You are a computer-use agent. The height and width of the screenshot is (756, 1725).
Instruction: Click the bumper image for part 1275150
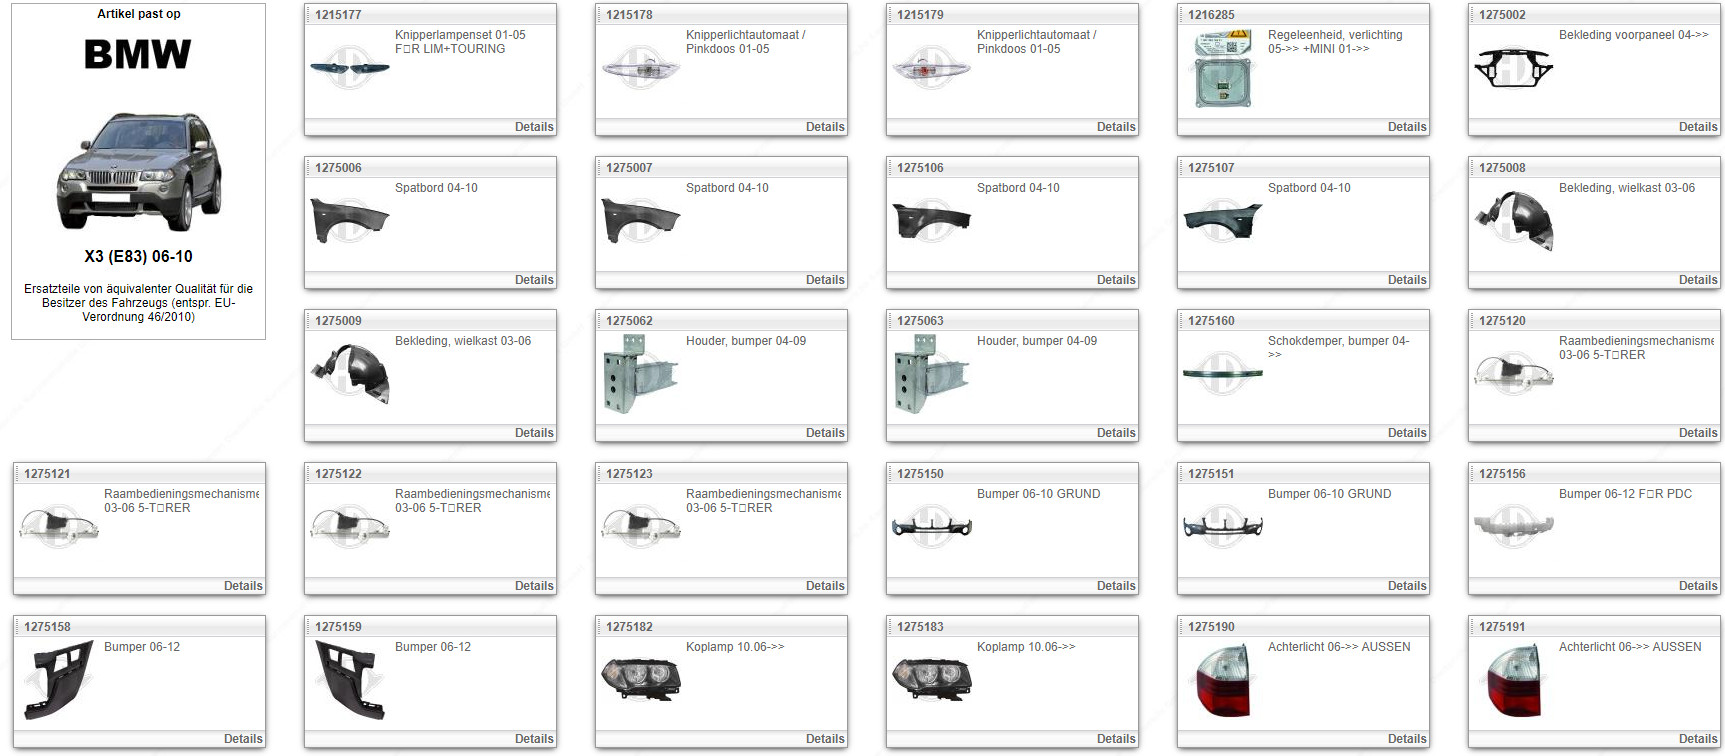point(931,527)
